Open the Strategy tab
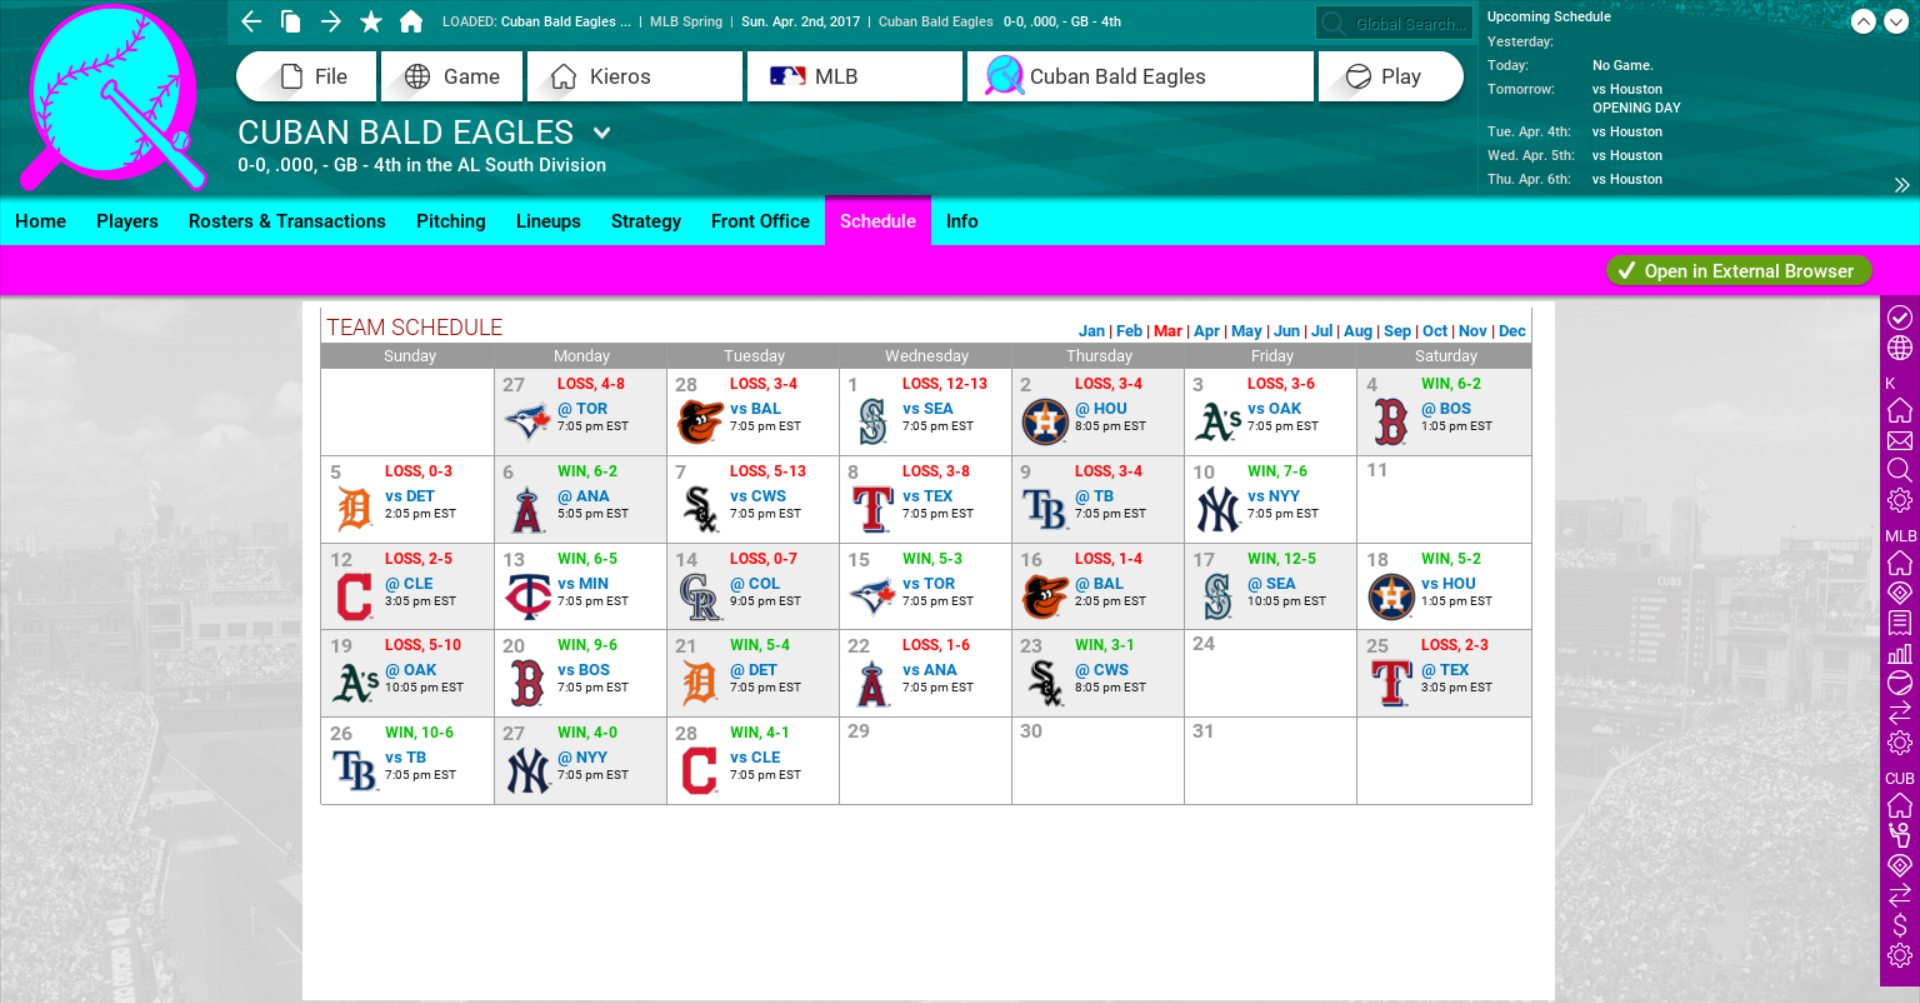The height and width of the screenshot is (1003, 1920). pos(646,221)
